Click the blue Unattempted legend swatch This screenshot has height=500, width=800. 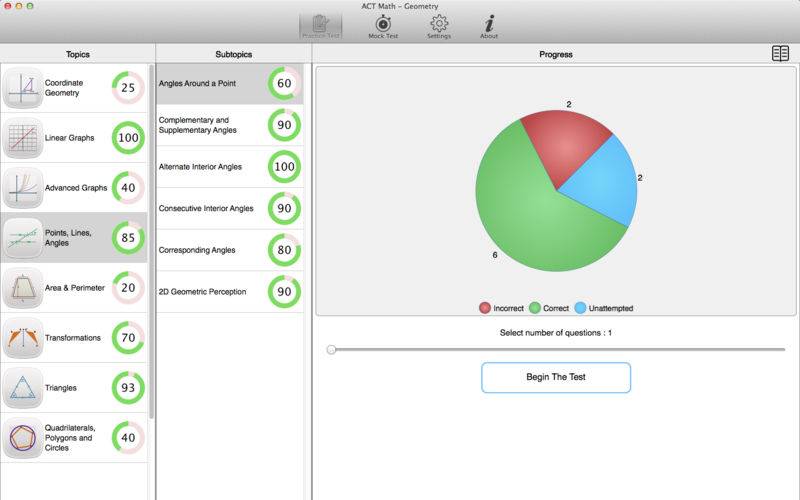pos(580,308)
